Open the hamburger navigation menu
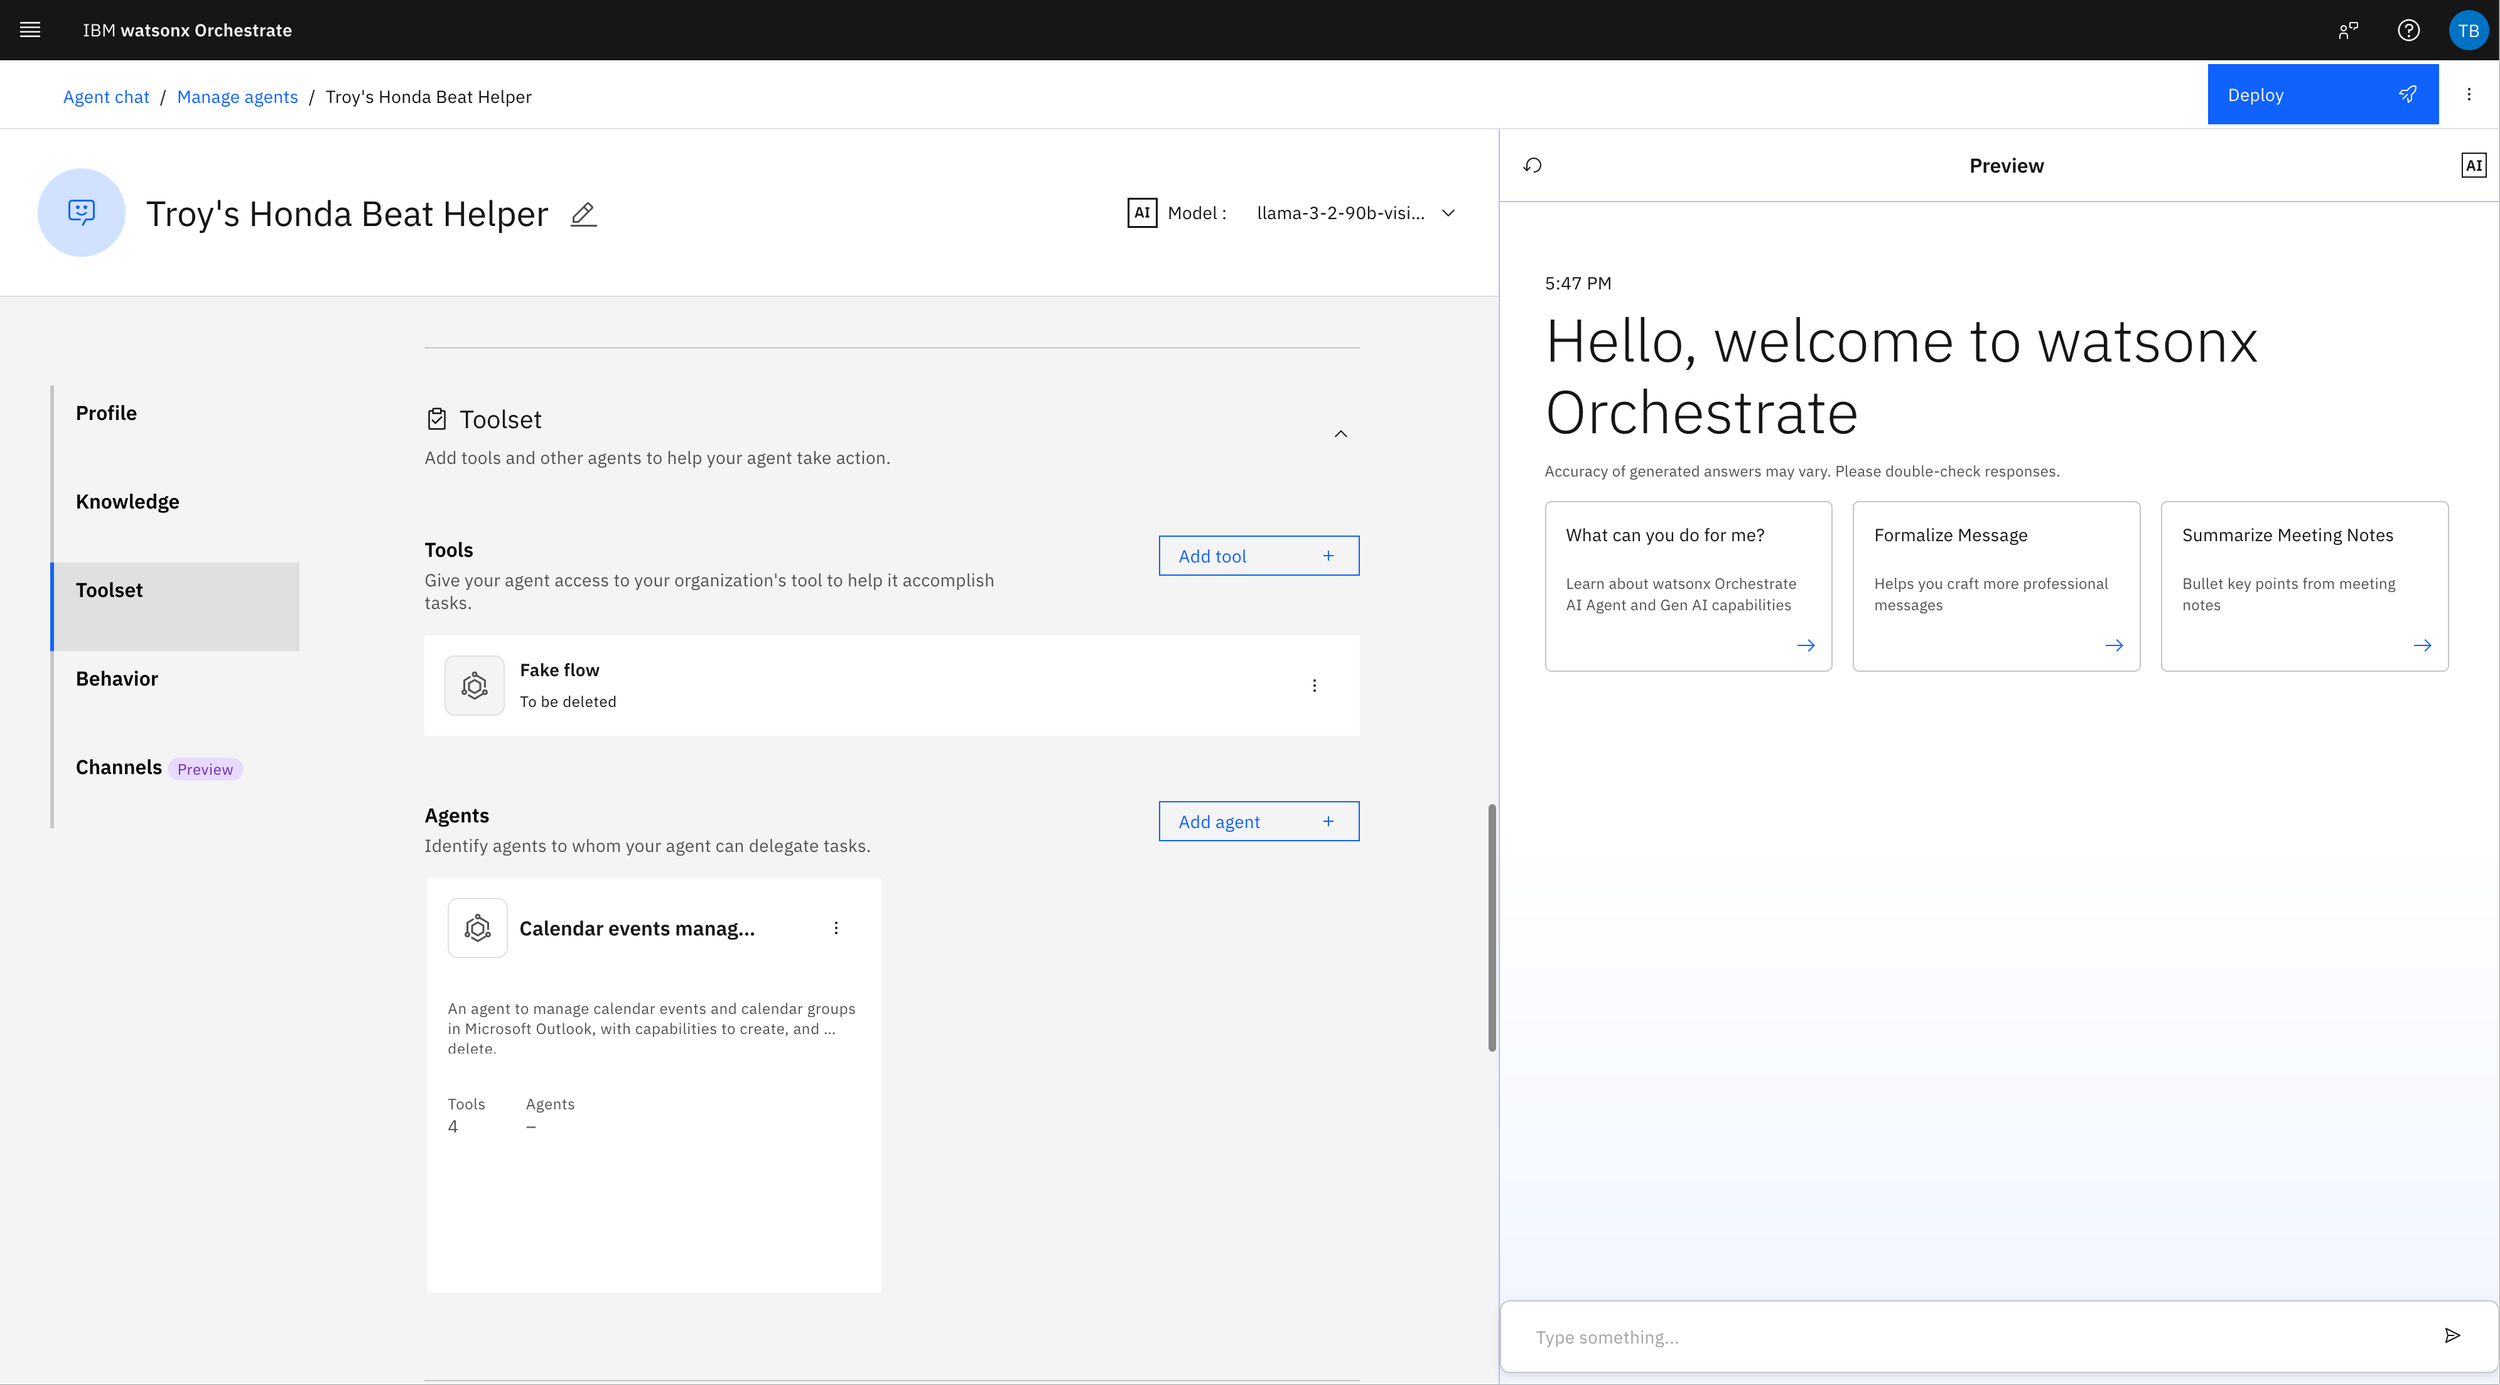2500x1385 pixels. click(x=30, y=30)
